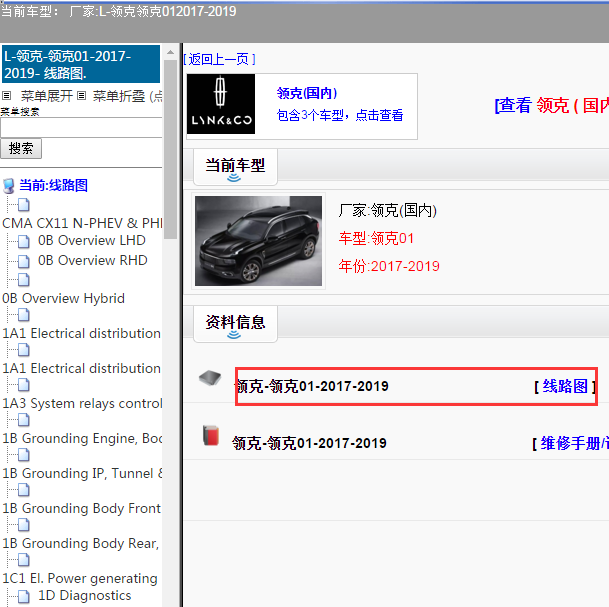Click the 年份:2017-2019 text
609x607 pixels.
coord(389,266)
